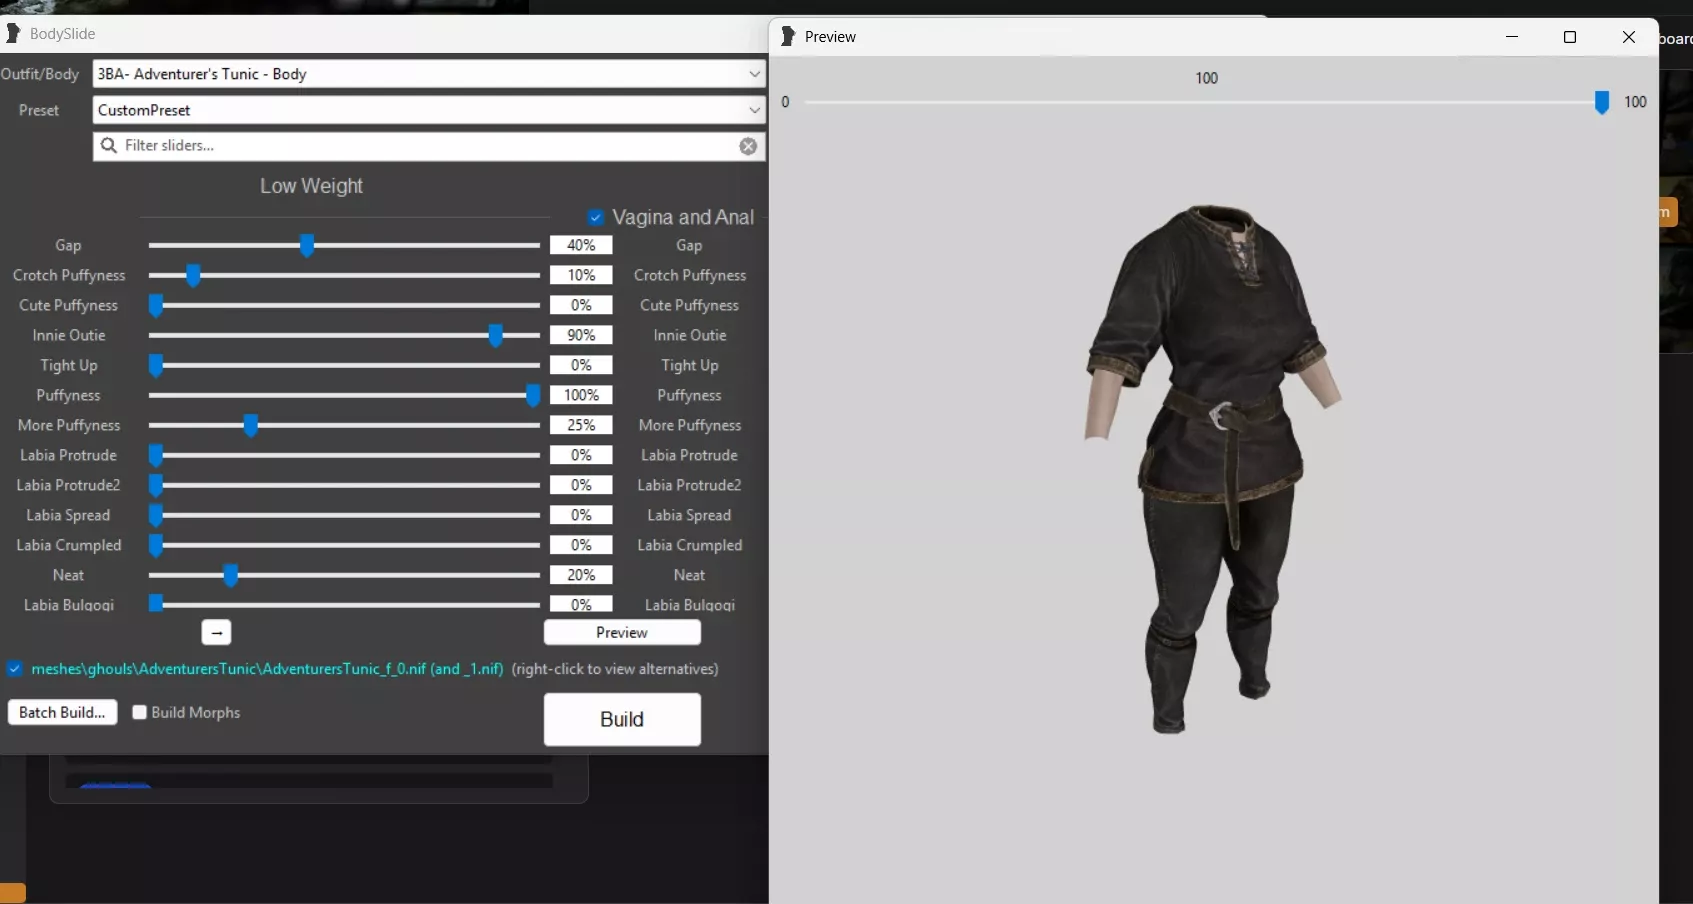Click the Puffyness 100% value field
Screen dimensions: 1693x904
581,395
